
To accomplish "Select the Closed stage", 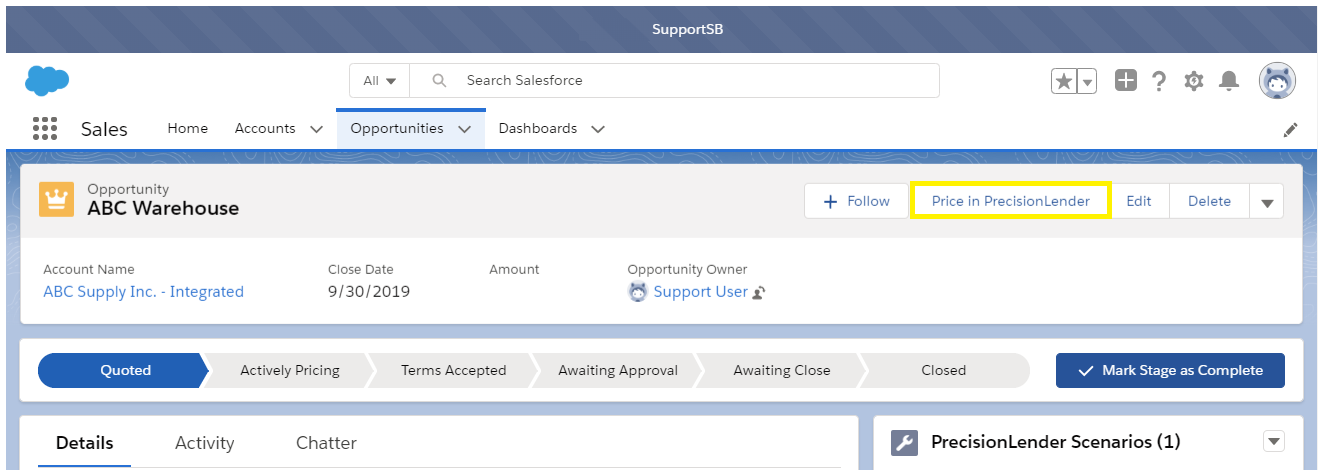I will [x=944, y=370].
